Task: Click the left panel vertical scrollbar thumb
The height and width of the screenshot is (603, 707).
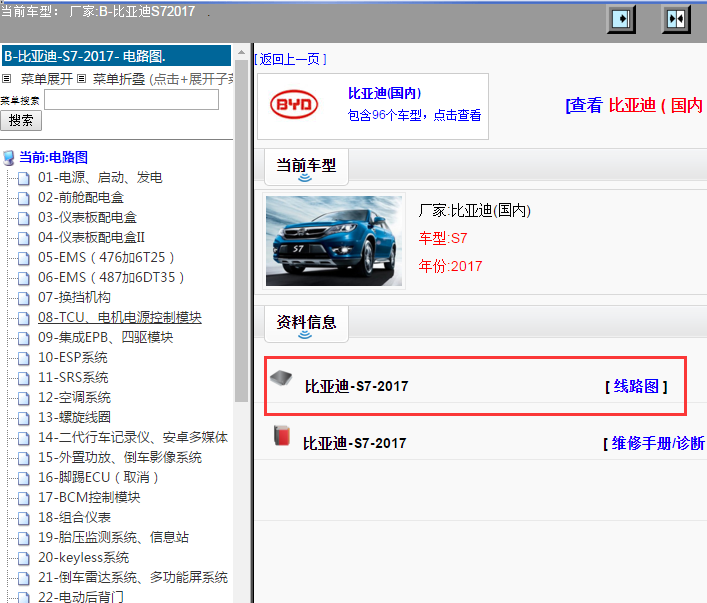Action: coord(241,230)
